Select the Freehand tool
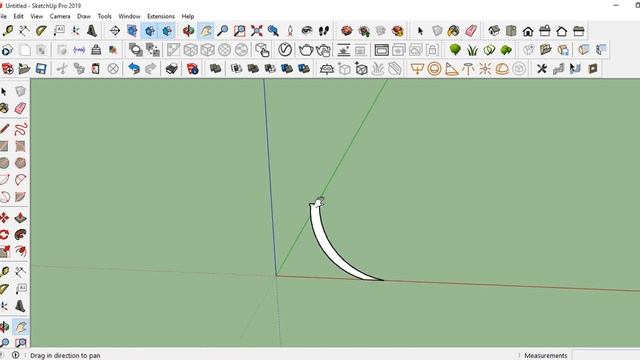Image resolution: width=640 pixels, height=360 pixels. click(x=20, y=129)
